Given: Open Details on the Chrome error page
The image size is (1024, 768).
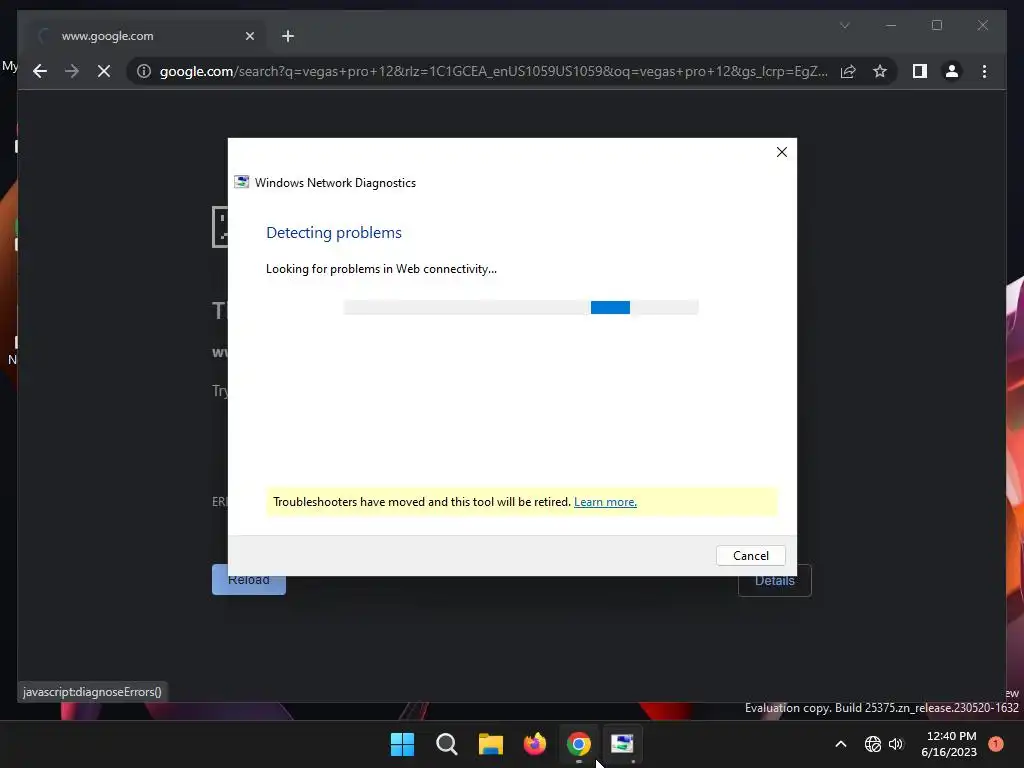Looking at the screenshot, I should click(775, 581).
